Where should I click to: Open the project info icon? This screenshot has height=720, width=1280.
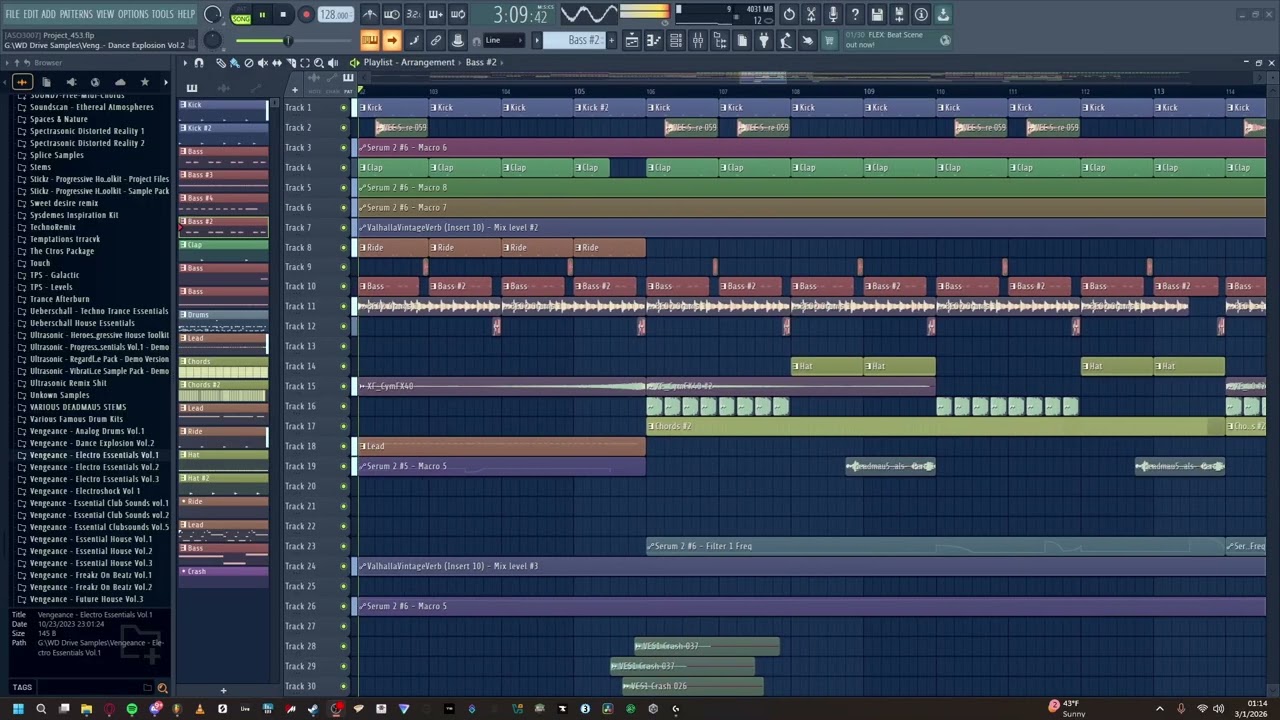coord(921,14)
